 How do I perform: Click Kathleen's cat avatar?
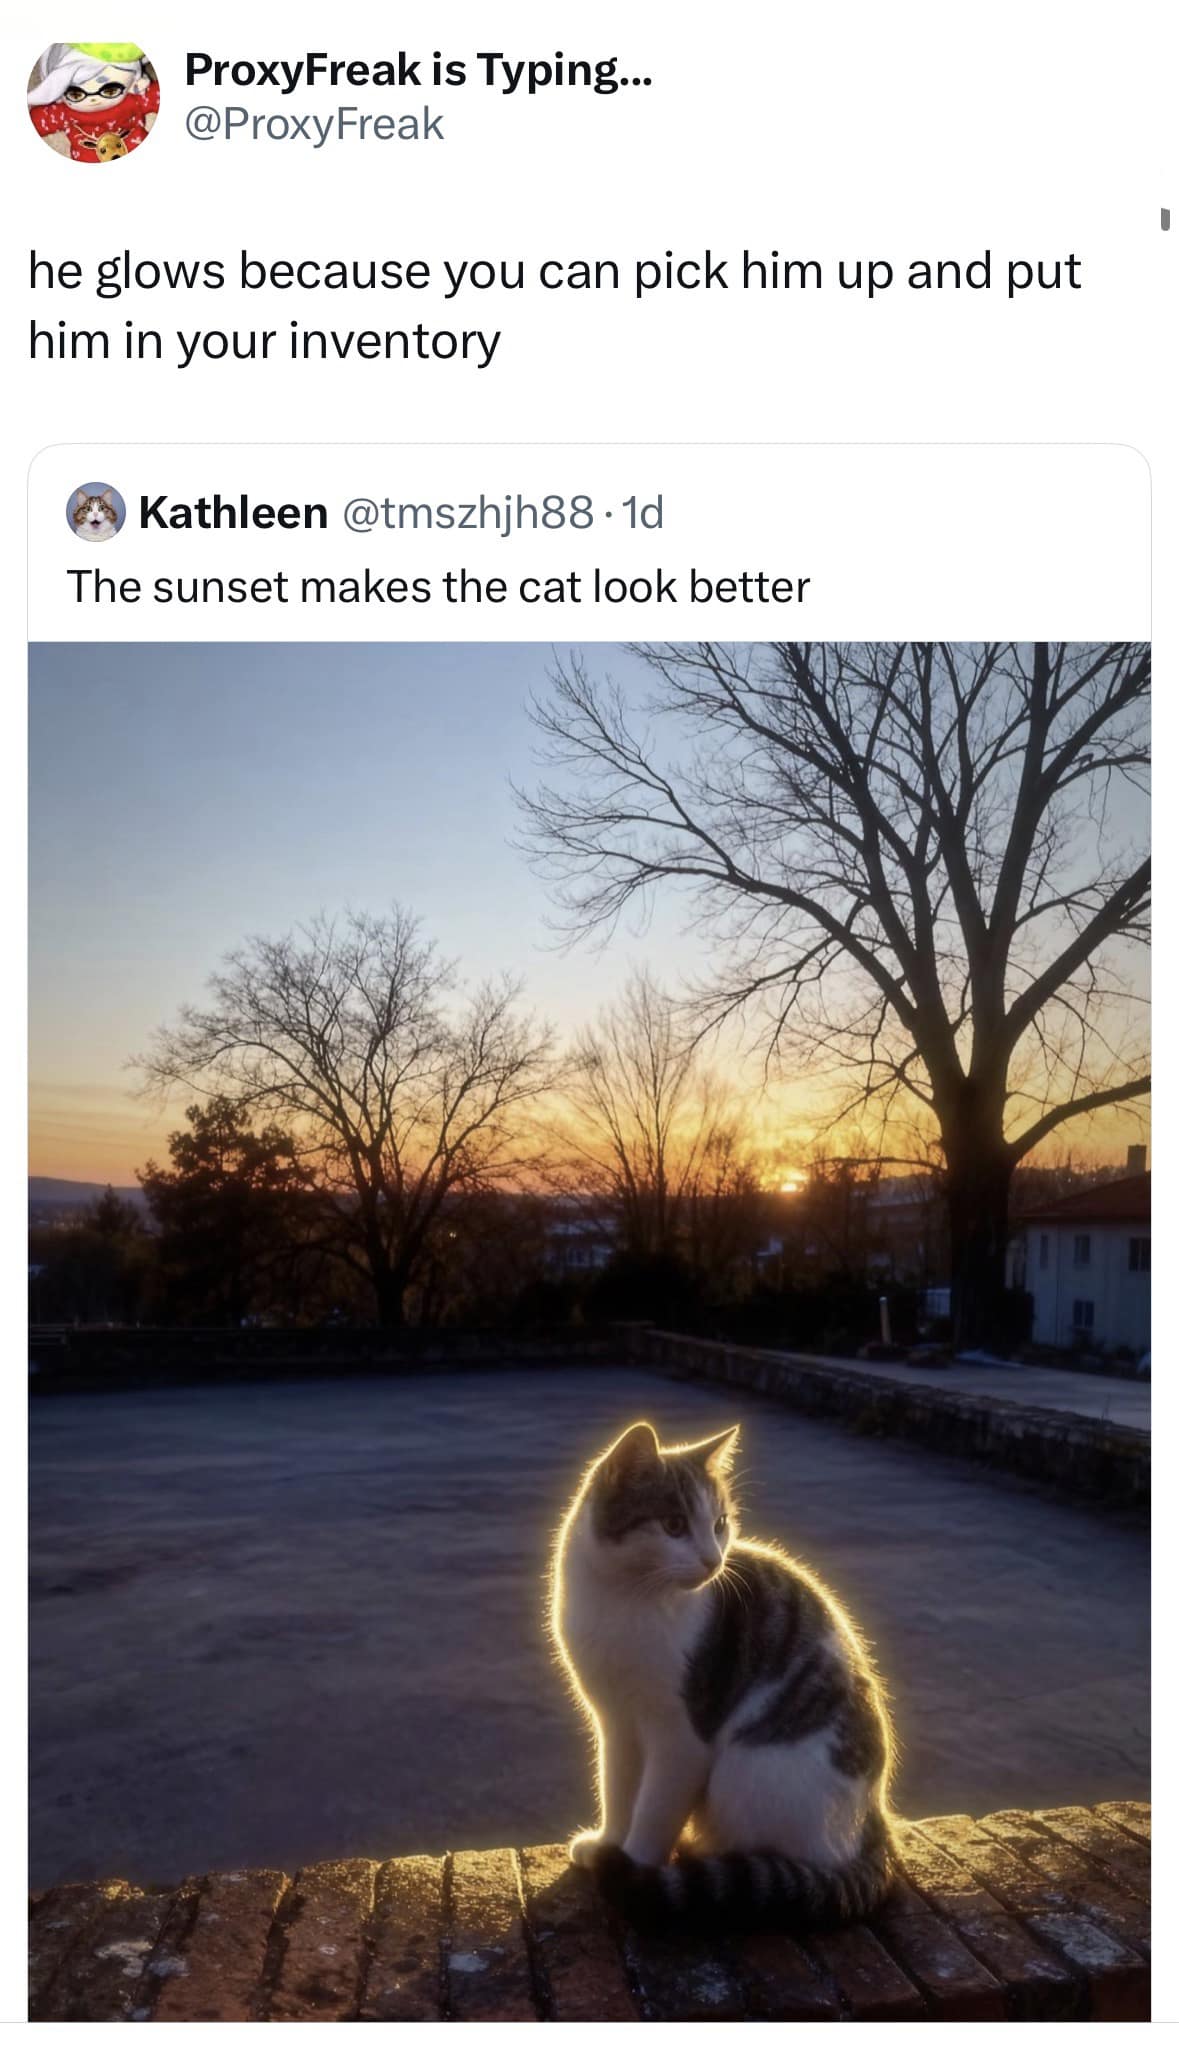(x=96, y=512)
